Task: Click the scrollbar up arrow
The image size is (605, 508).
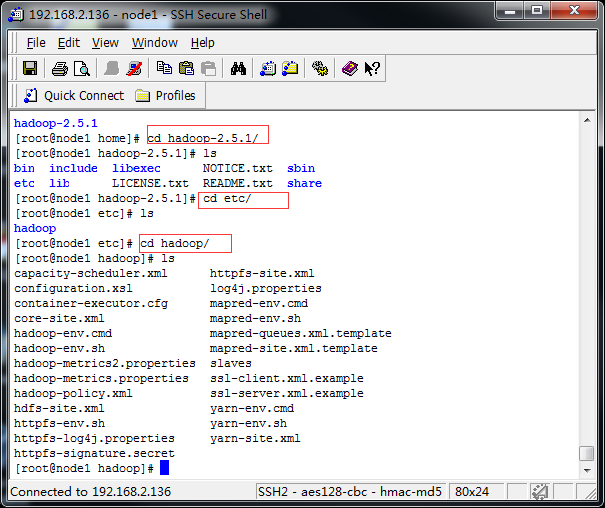Action: pyautogui.click(x=587, y=120)
